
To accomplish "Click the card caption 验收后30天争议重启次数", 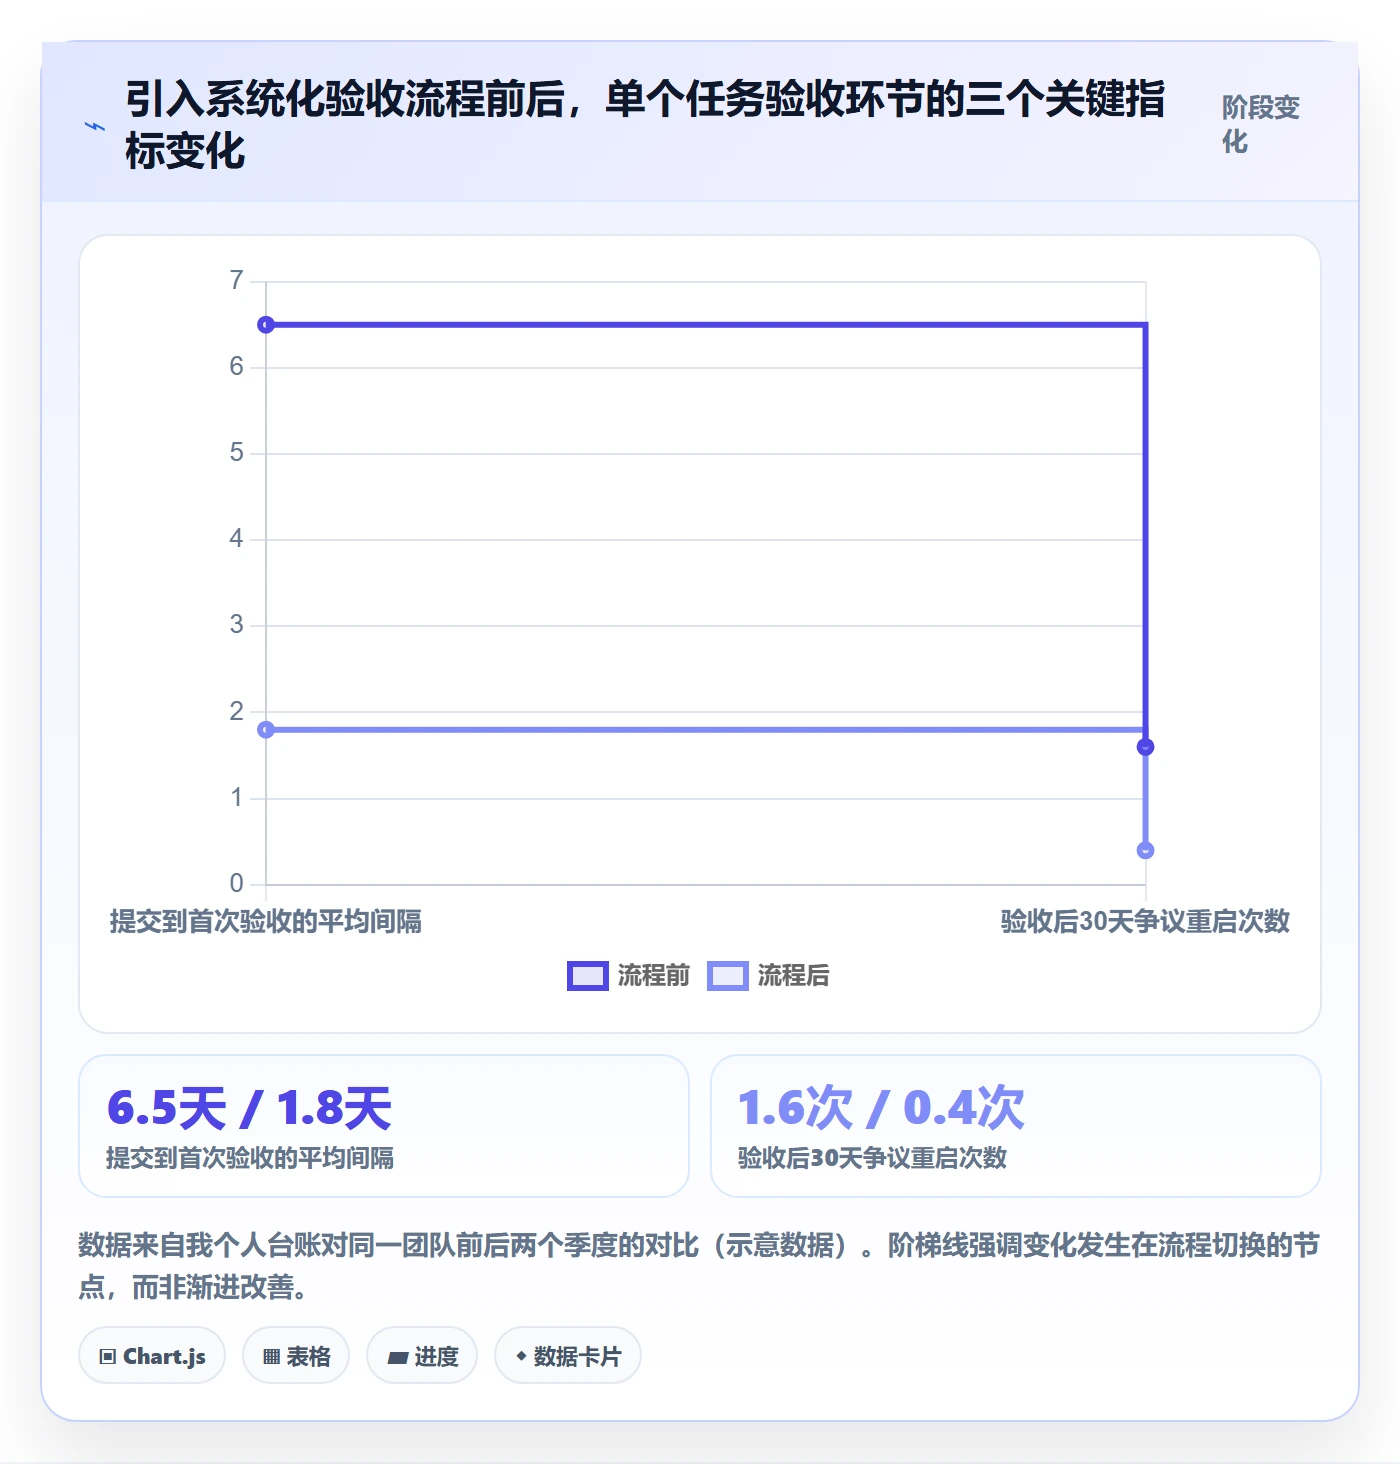I will tap(872, 1158).
